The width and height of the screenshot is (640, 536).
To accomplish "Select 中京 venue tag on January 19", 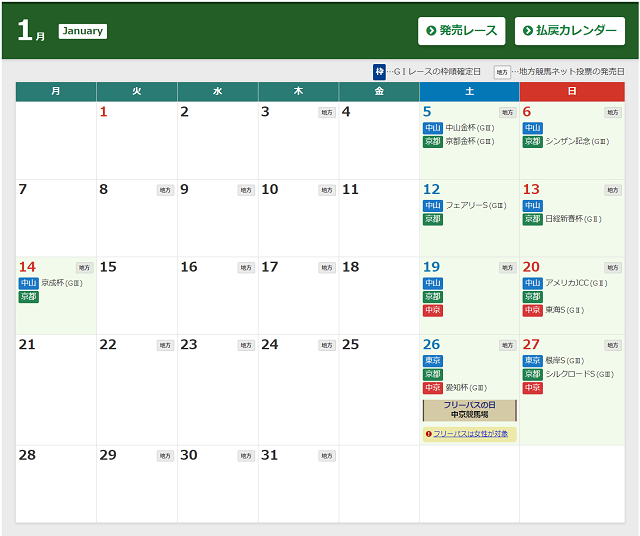I will [x=433, y=310].
